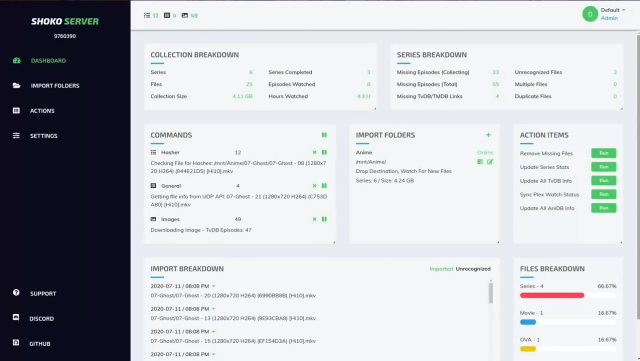Run Sync Plex Watch Status

pos(604,194)
